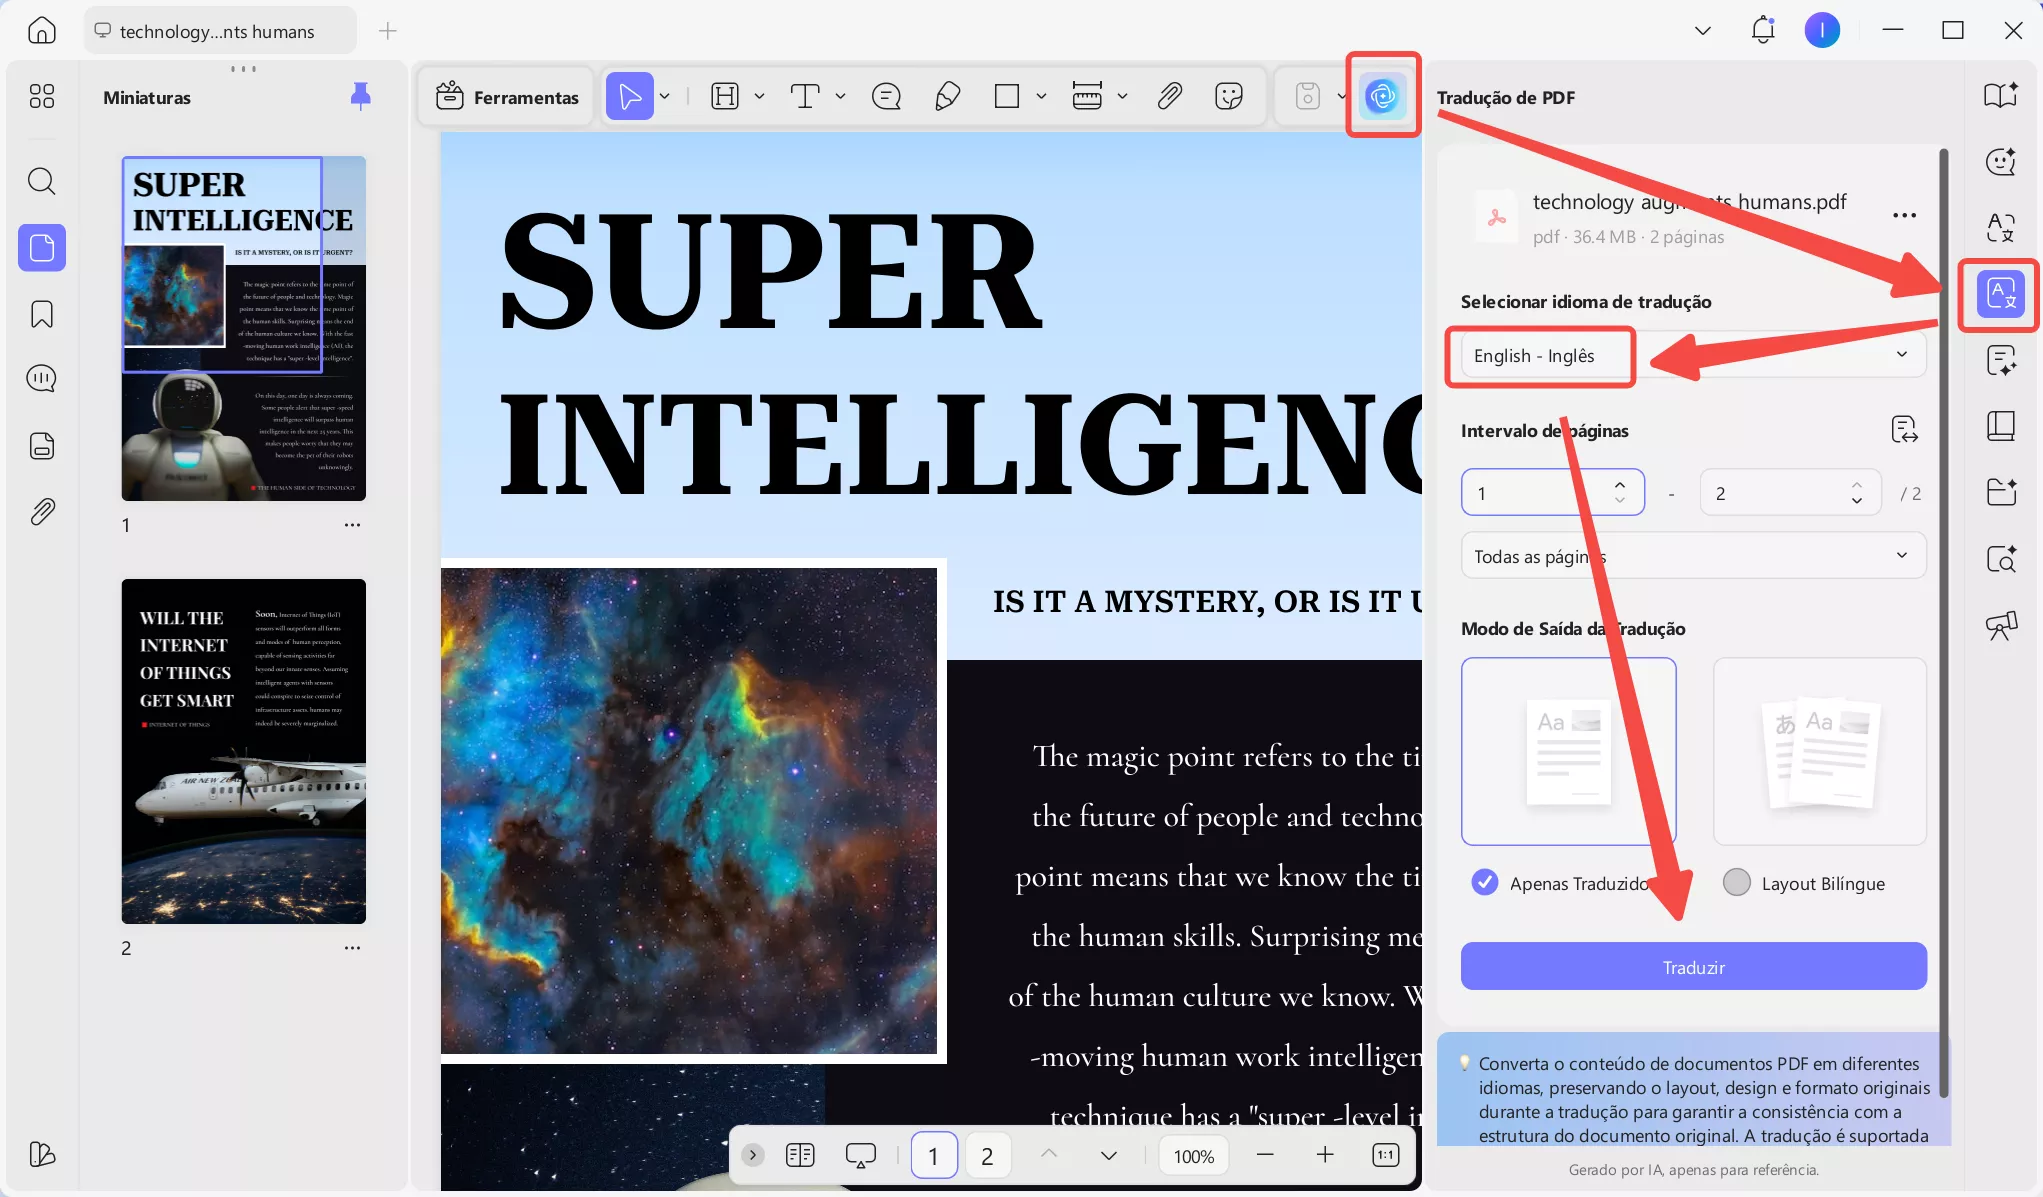The image size is (2043, 1197).
Task: Switch to the technology...nts humans tab
Action: pyautogui.click(x=217, y=31)
